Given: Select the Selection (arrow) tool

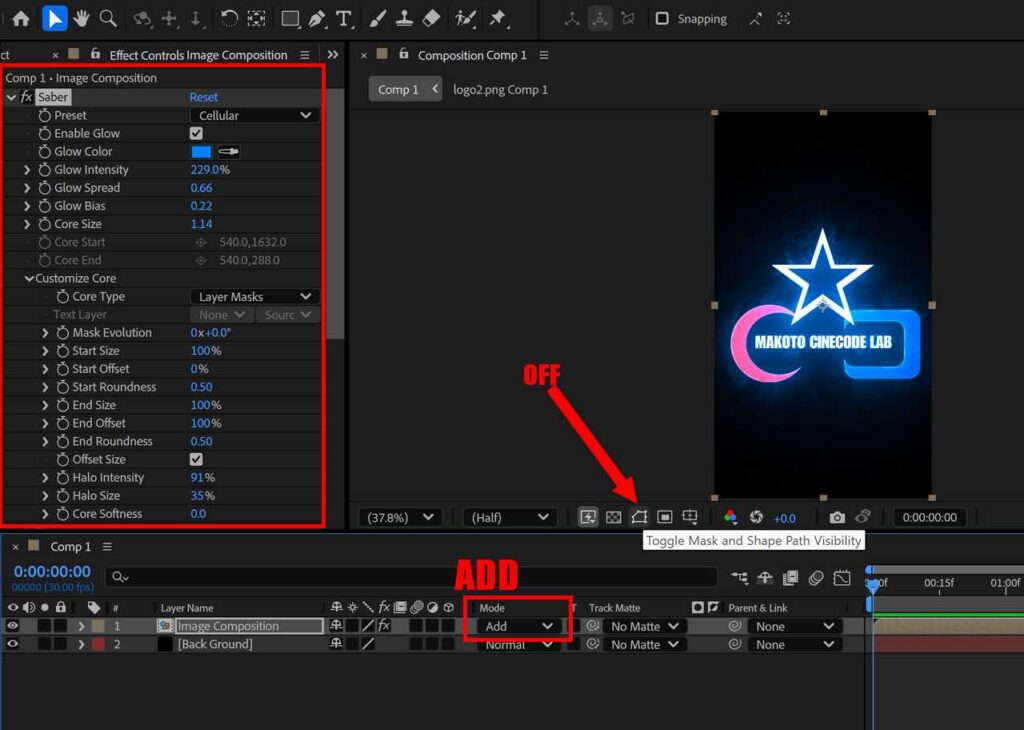Looking at the screenshot, I should point(54,18).
